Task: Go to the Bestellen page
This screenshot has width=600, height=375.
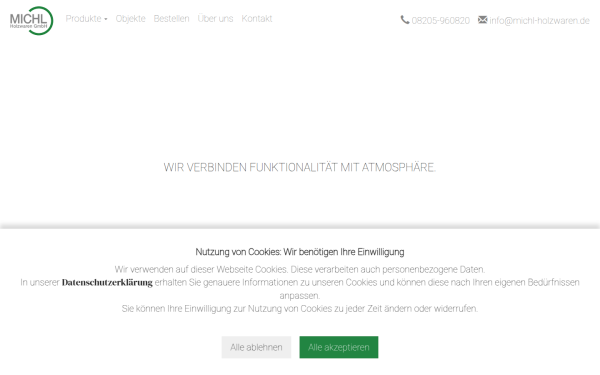Action: 171,18
